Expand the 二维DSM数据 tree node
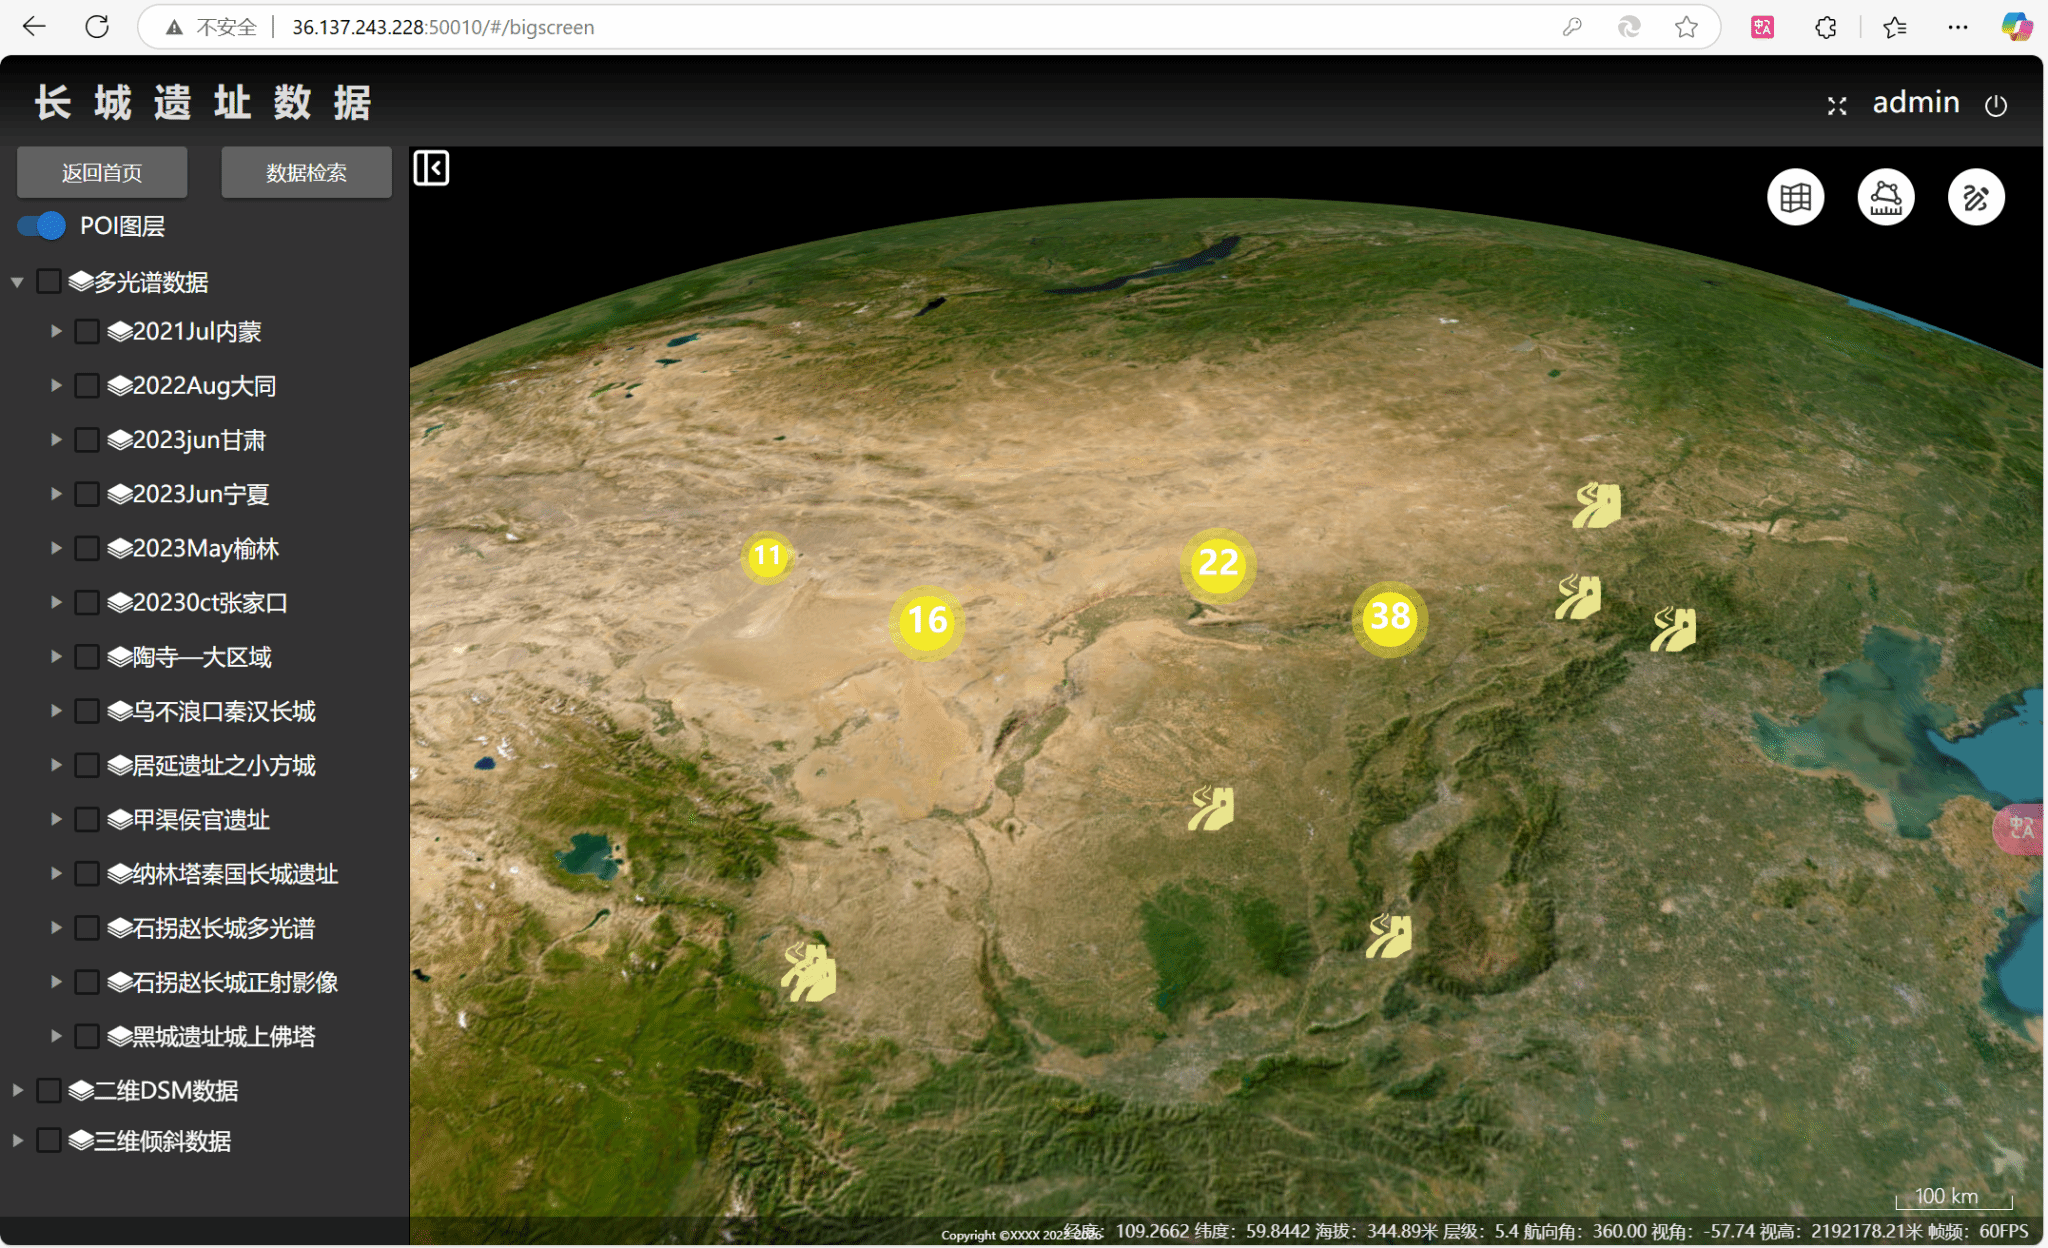Screen dimensions: 2048x1248 (17, 1090)
